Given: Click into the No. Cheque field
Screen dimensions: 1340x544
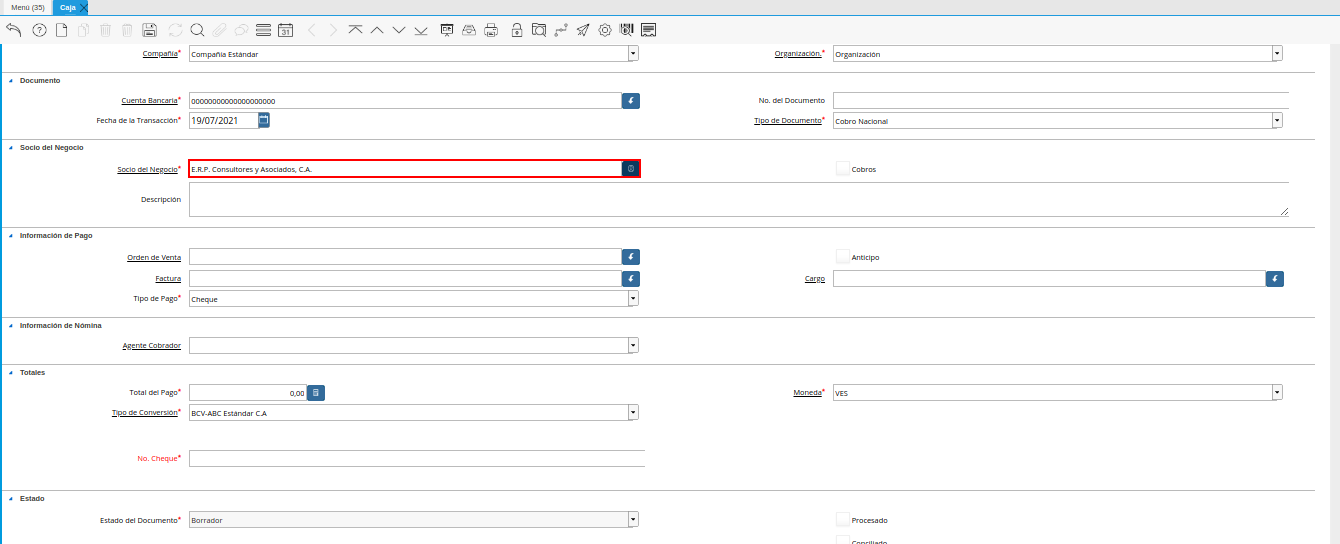Looking at the screenshot, I should point(417,458).
